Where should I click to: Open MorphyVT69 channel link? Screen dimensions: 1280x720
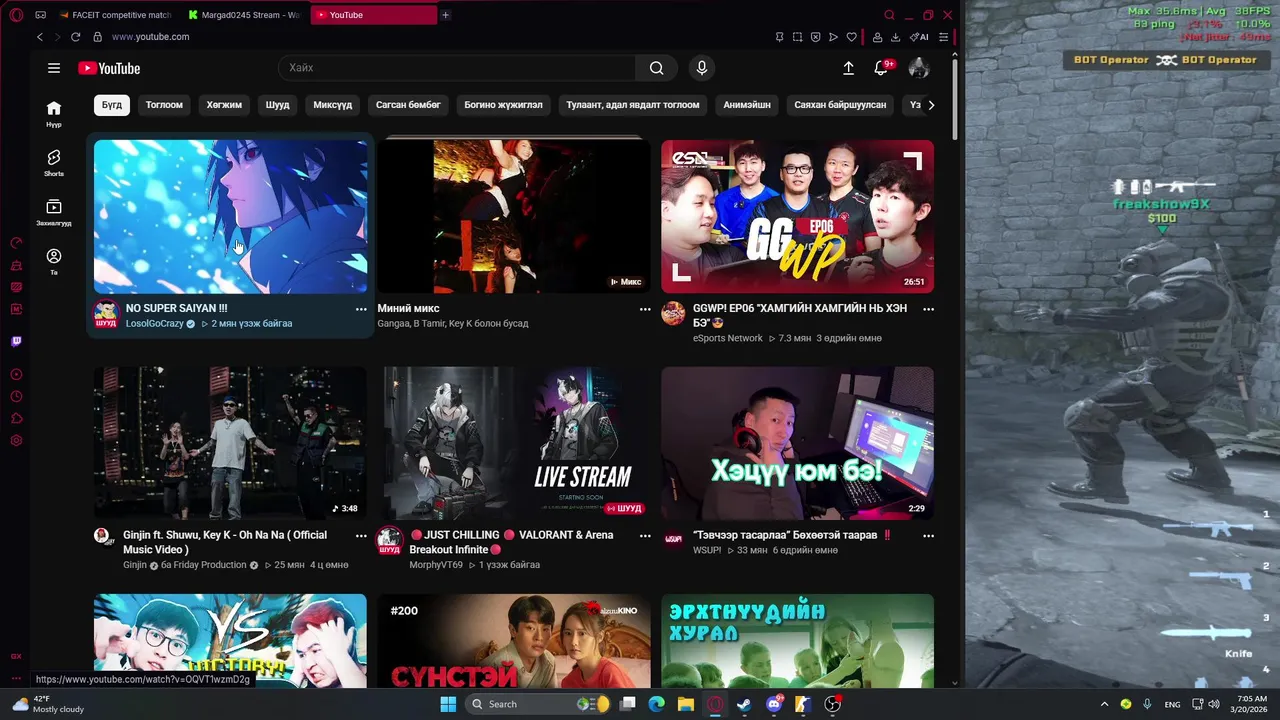click(x=436, y=565)
